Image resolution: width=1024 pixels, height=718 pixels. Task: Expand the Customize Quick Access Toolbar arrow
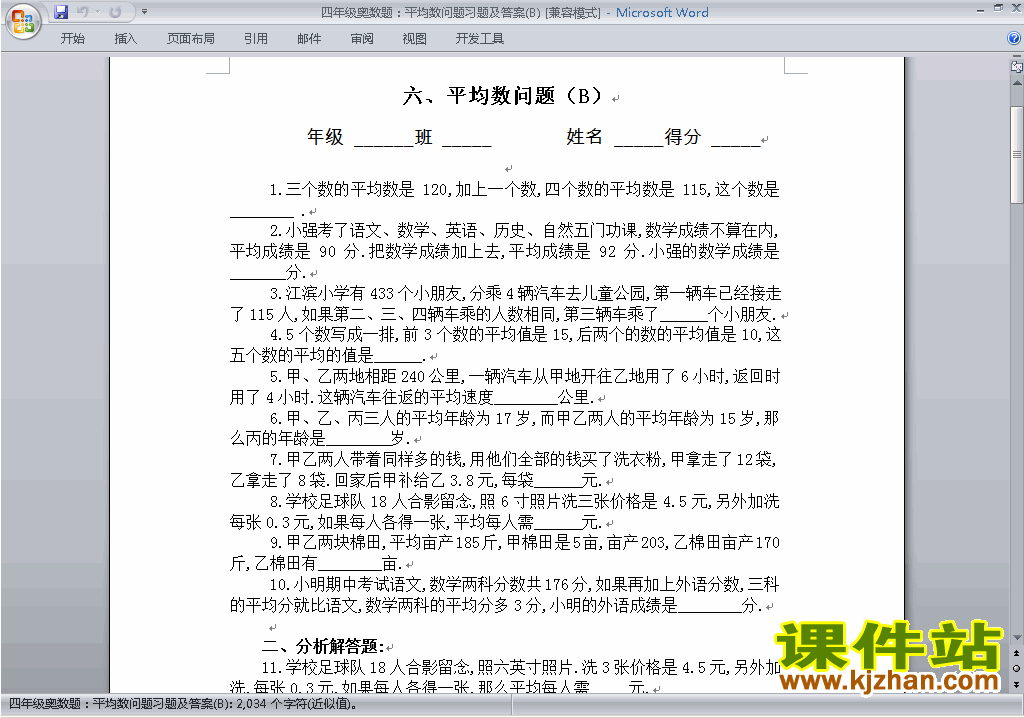pos(144,12)
